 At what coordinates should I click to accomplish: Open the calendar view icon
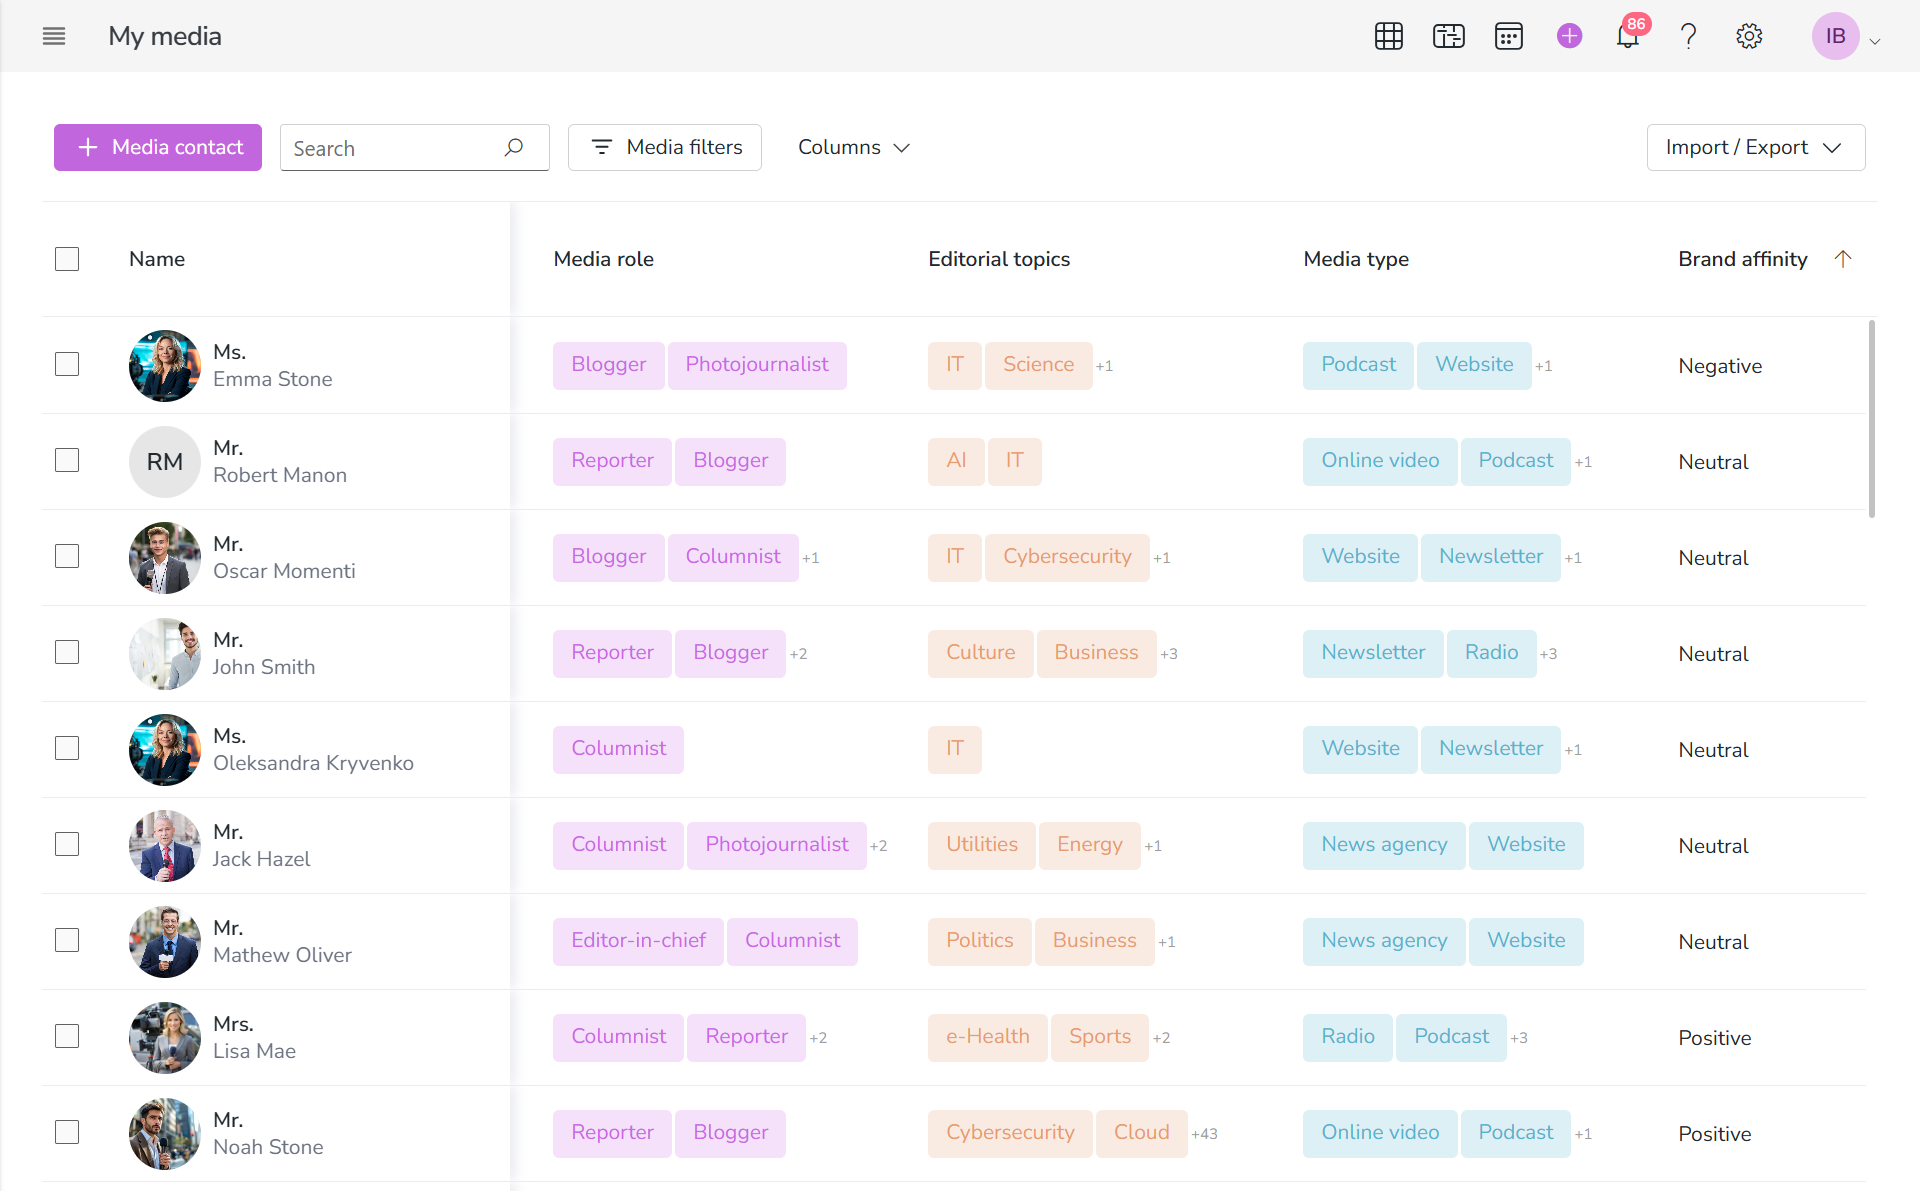(x=1509, y=36)
